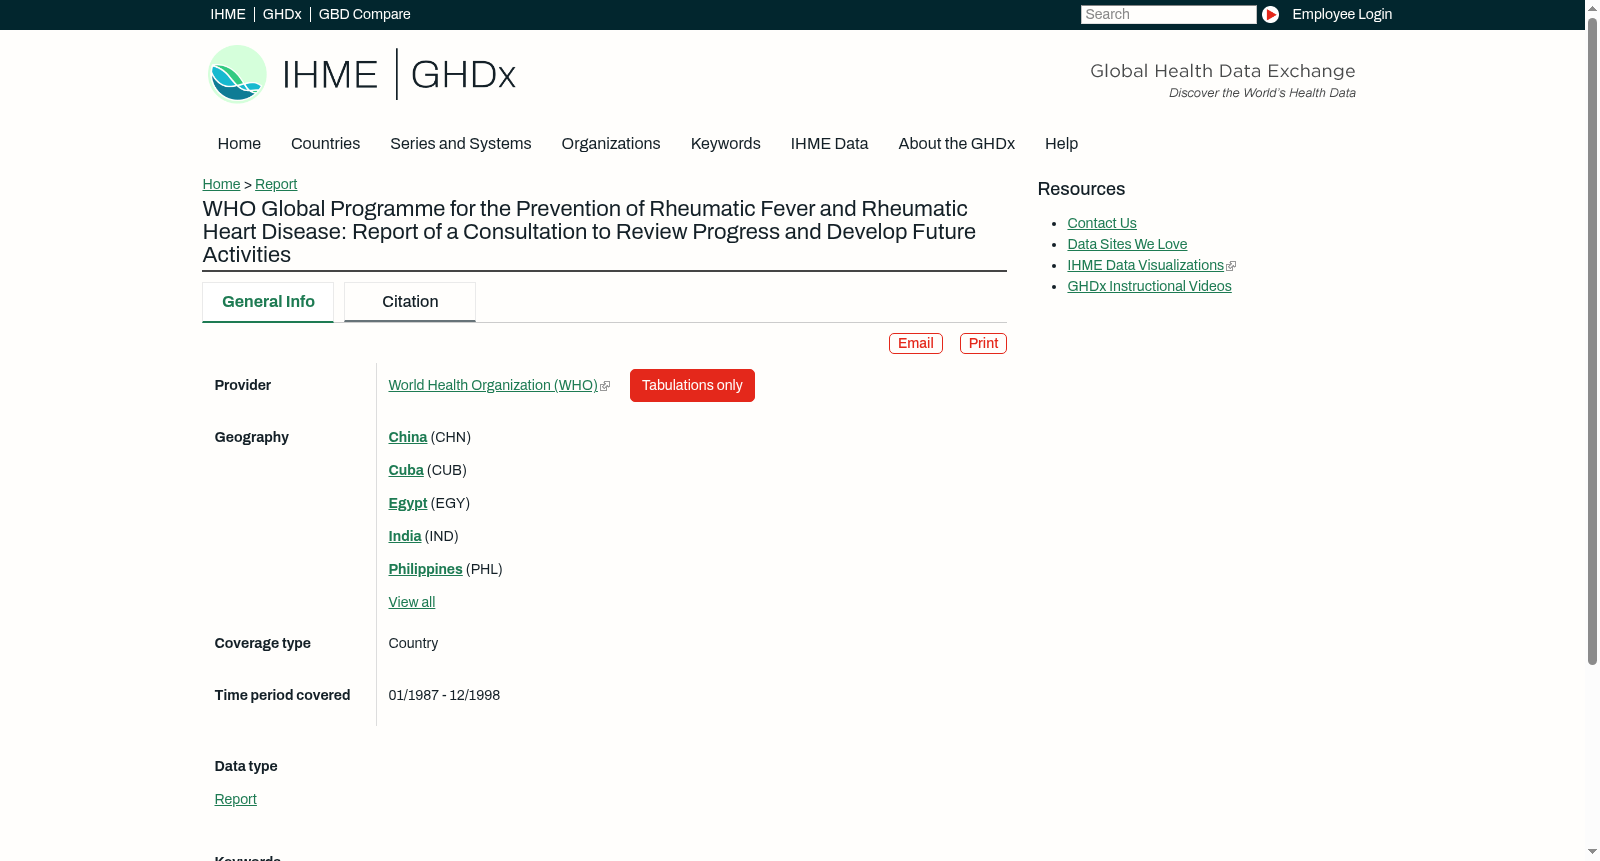Open GHDx Instructional Videos link

(1149, 286)
